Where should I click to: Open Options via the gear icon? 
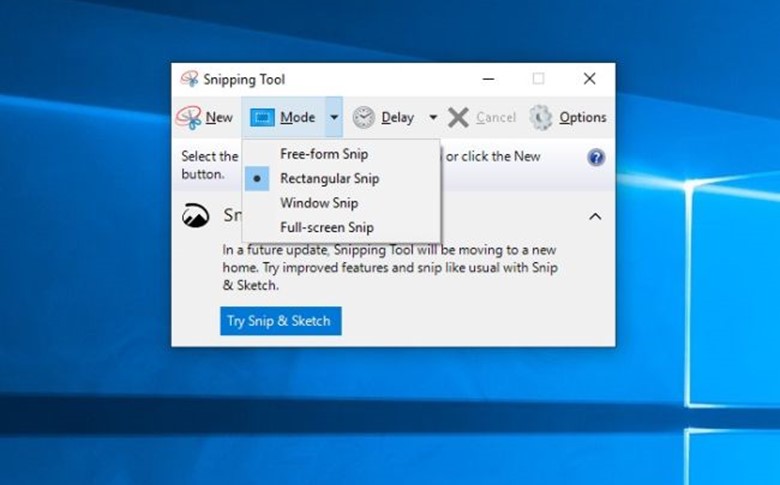tap(541, 118)
